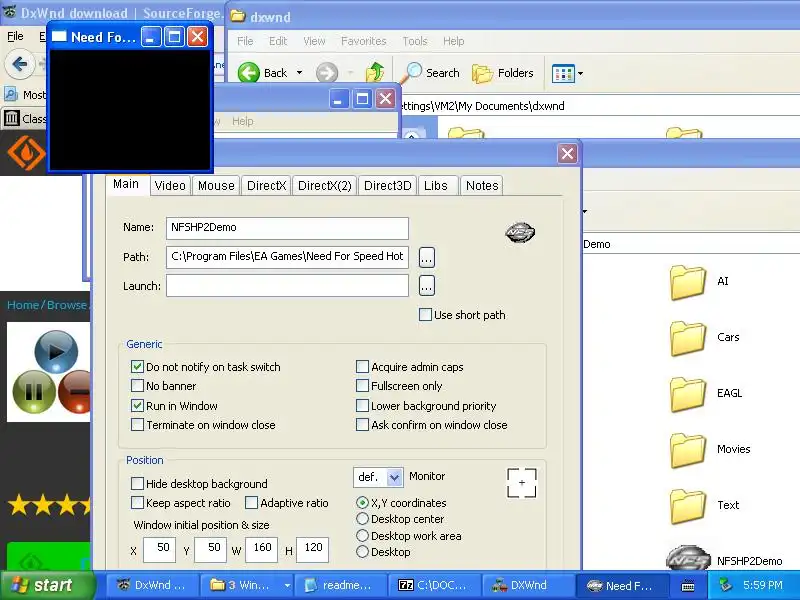Screen dimensions: 800x600
Task: Check Adaptive ratio
Action: pyautogui.click(x=251, y=503)
